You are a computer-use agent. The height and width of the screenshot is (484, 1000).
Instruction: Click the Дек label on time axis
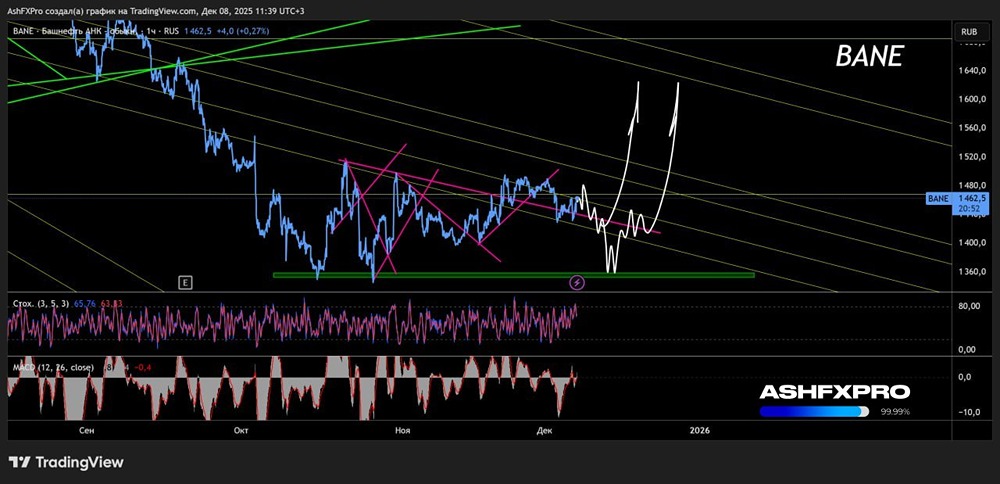coord(544,430)
